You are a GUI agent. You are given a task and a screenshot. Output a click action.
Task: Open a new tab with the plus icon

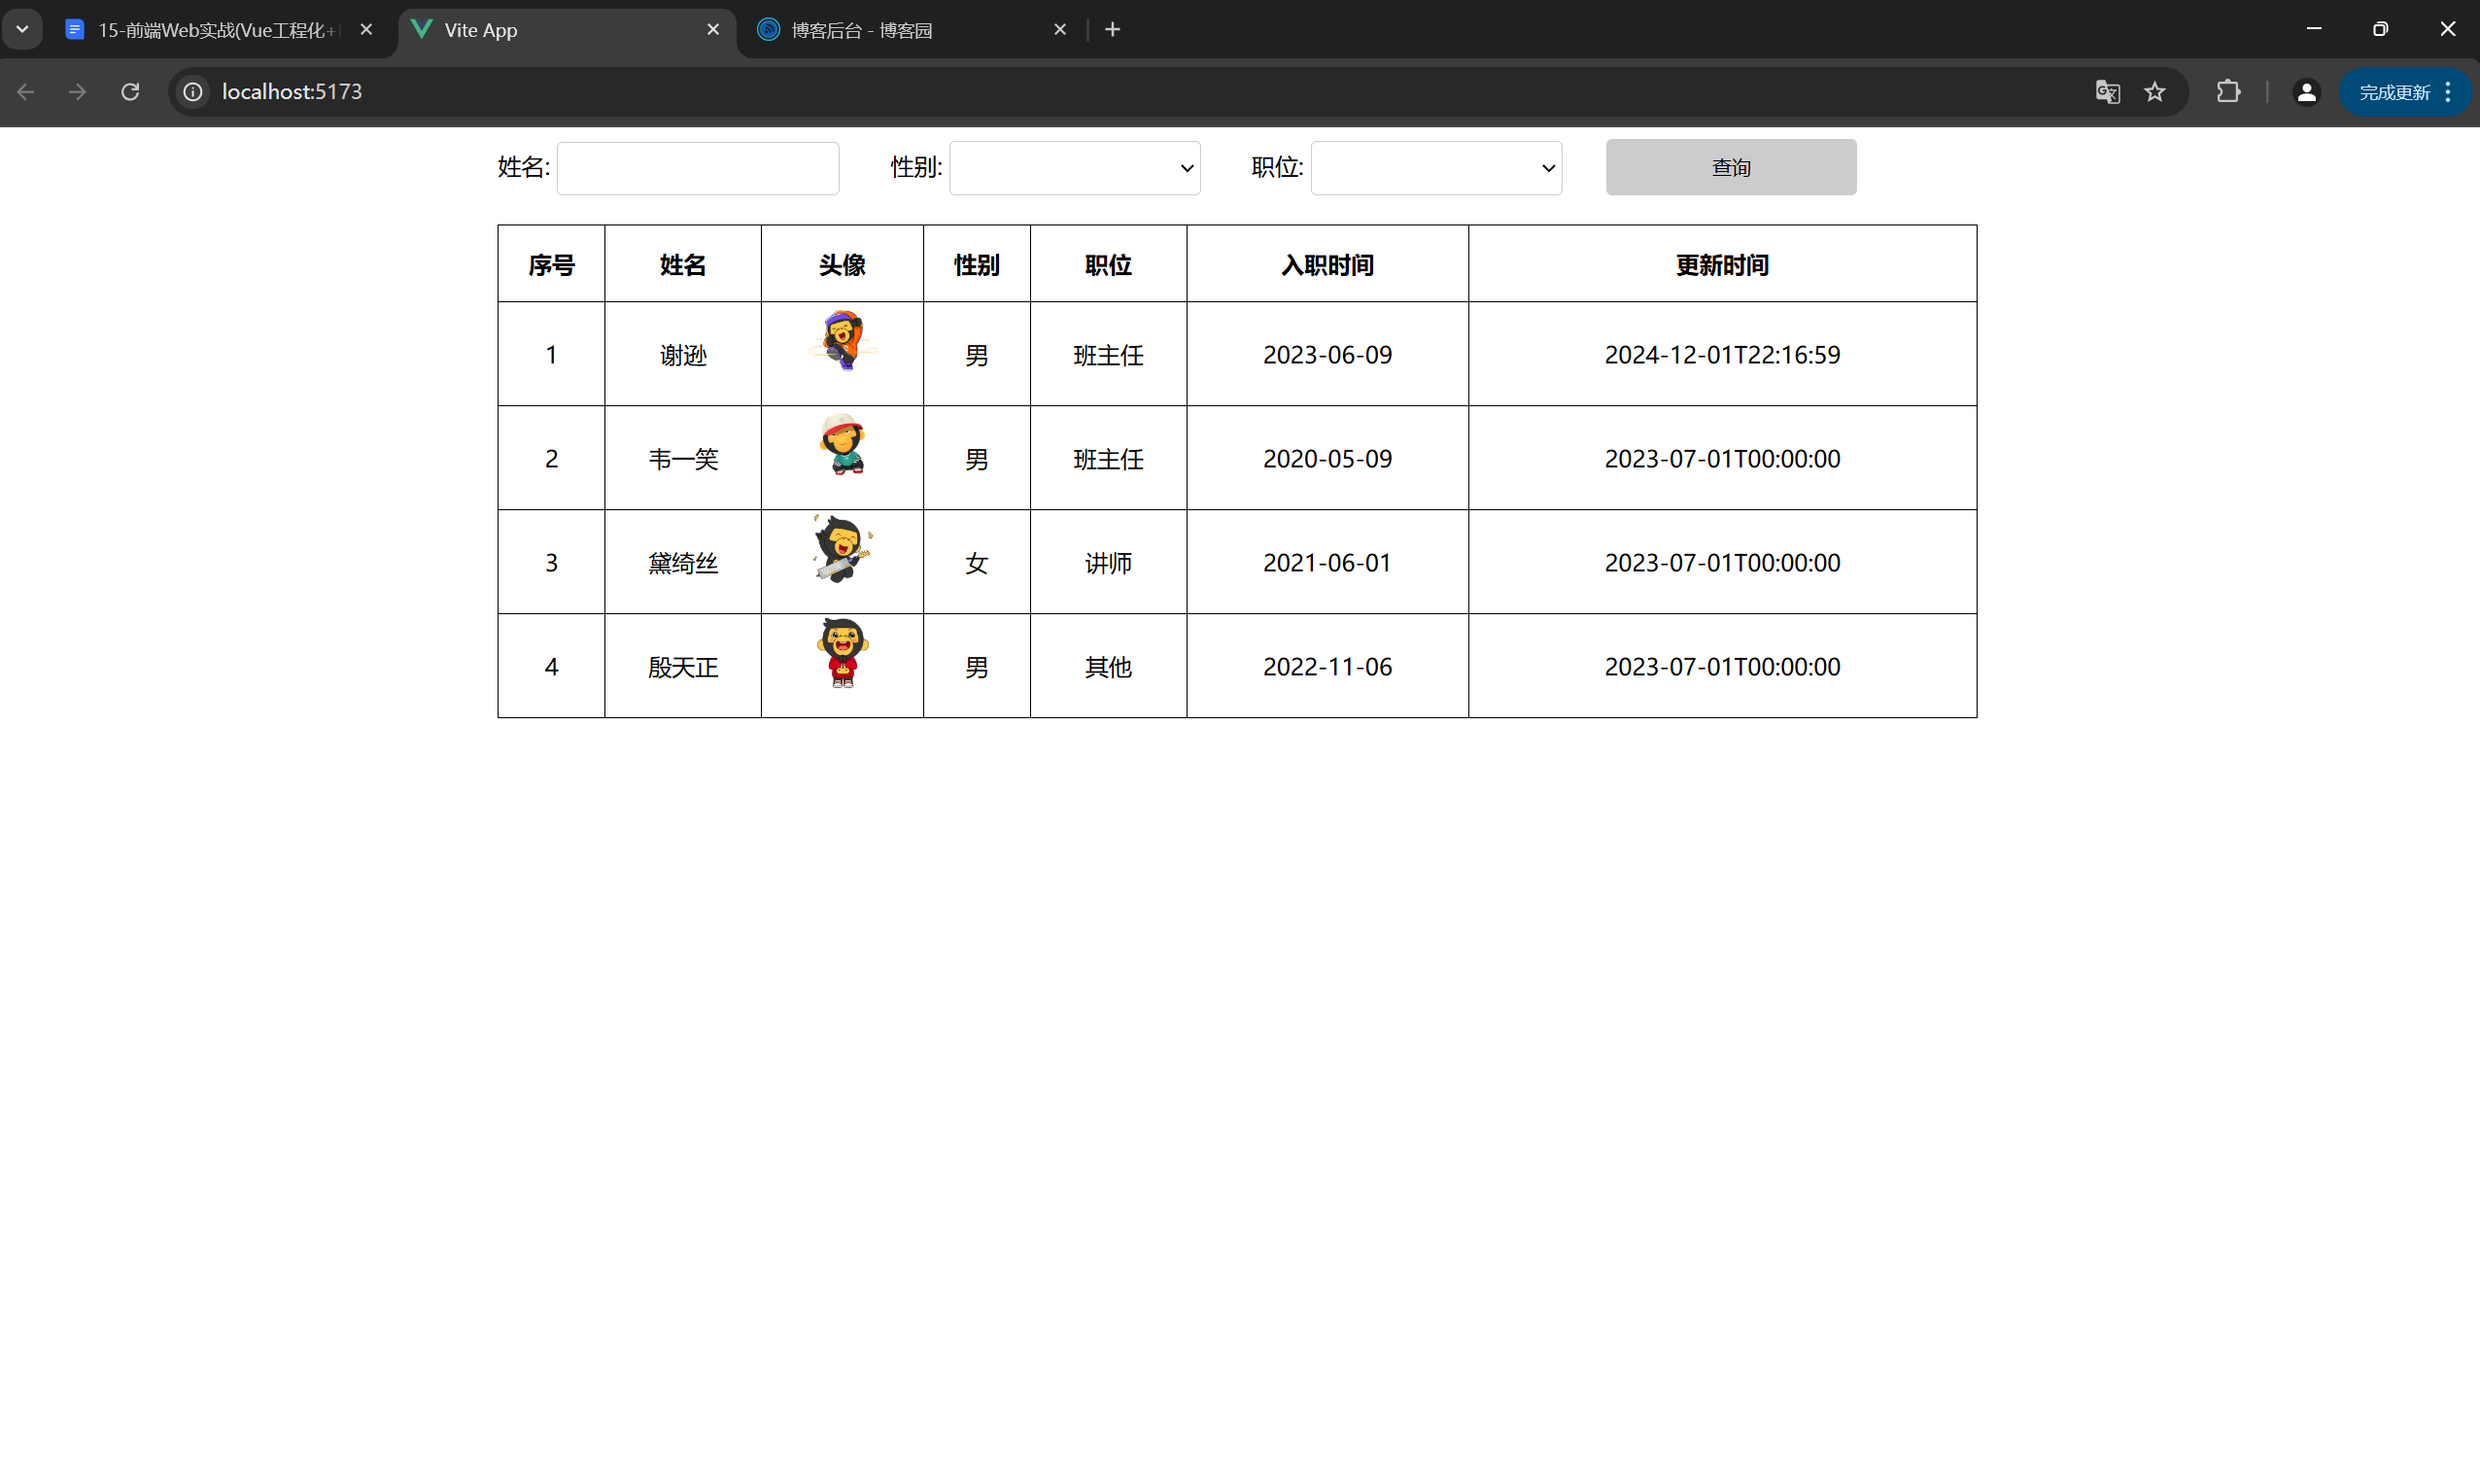pyautogui.click(x=1112, y=30)
